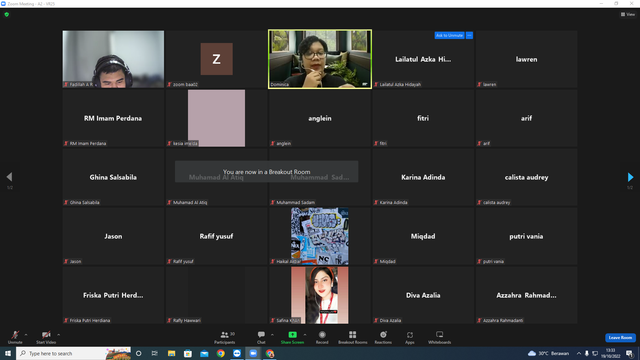Open File Explorer from taskbar
Screen dimensions: 640x360
click(171, 353)
